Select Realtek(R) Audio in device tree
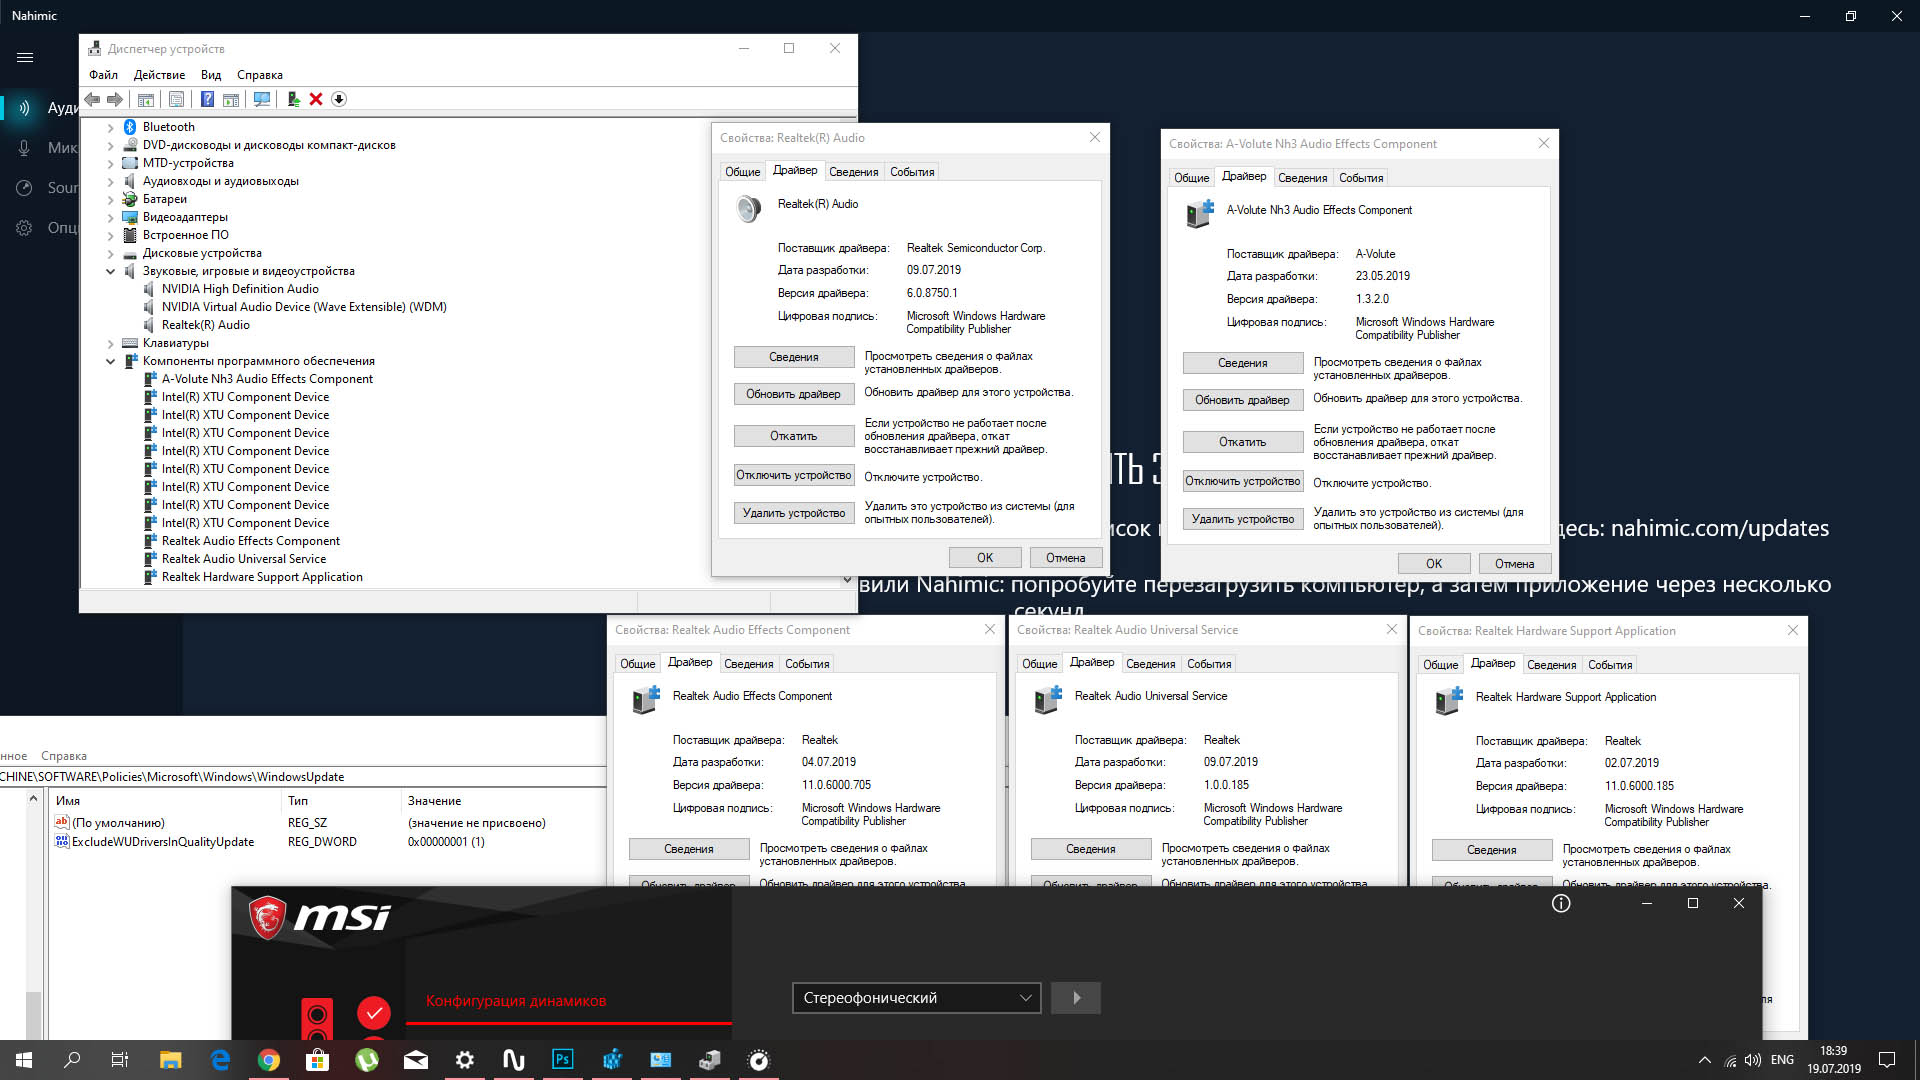The image size is (1920, 1080). click(x=206, y=325)
